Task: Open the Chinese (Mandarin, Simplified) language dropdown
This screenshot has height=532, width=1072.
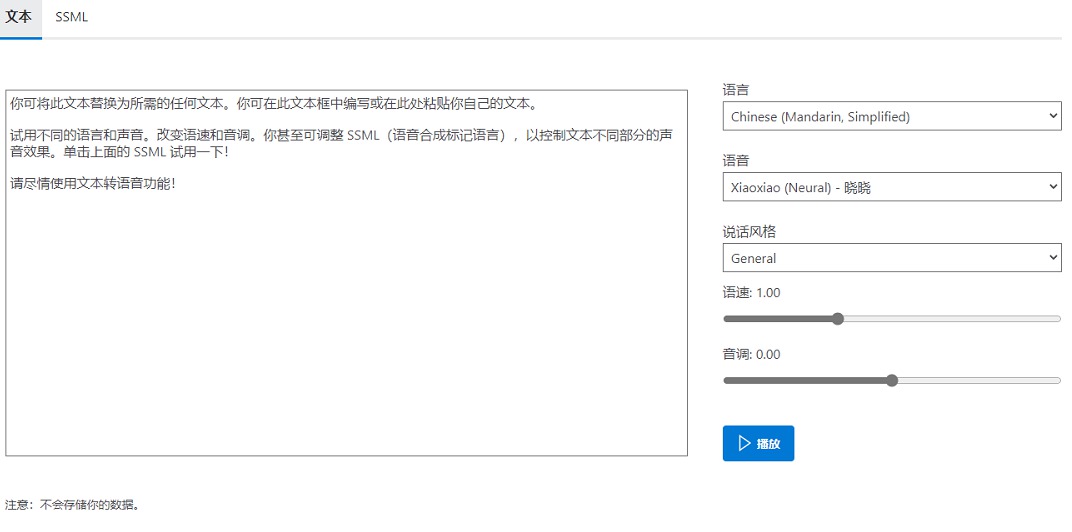Action: (x=880, y=117)
